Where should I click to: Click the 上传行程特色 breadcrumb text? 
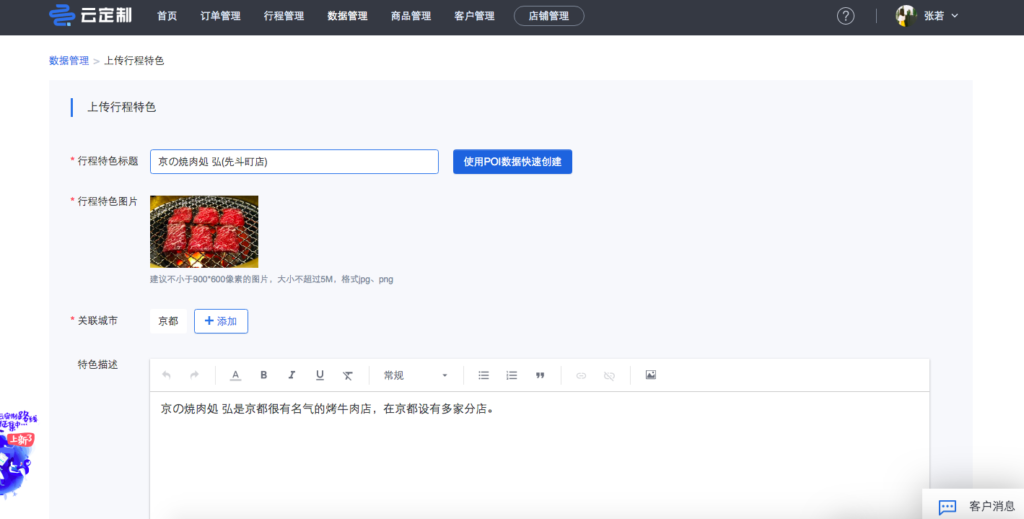(x=134, y=61)
